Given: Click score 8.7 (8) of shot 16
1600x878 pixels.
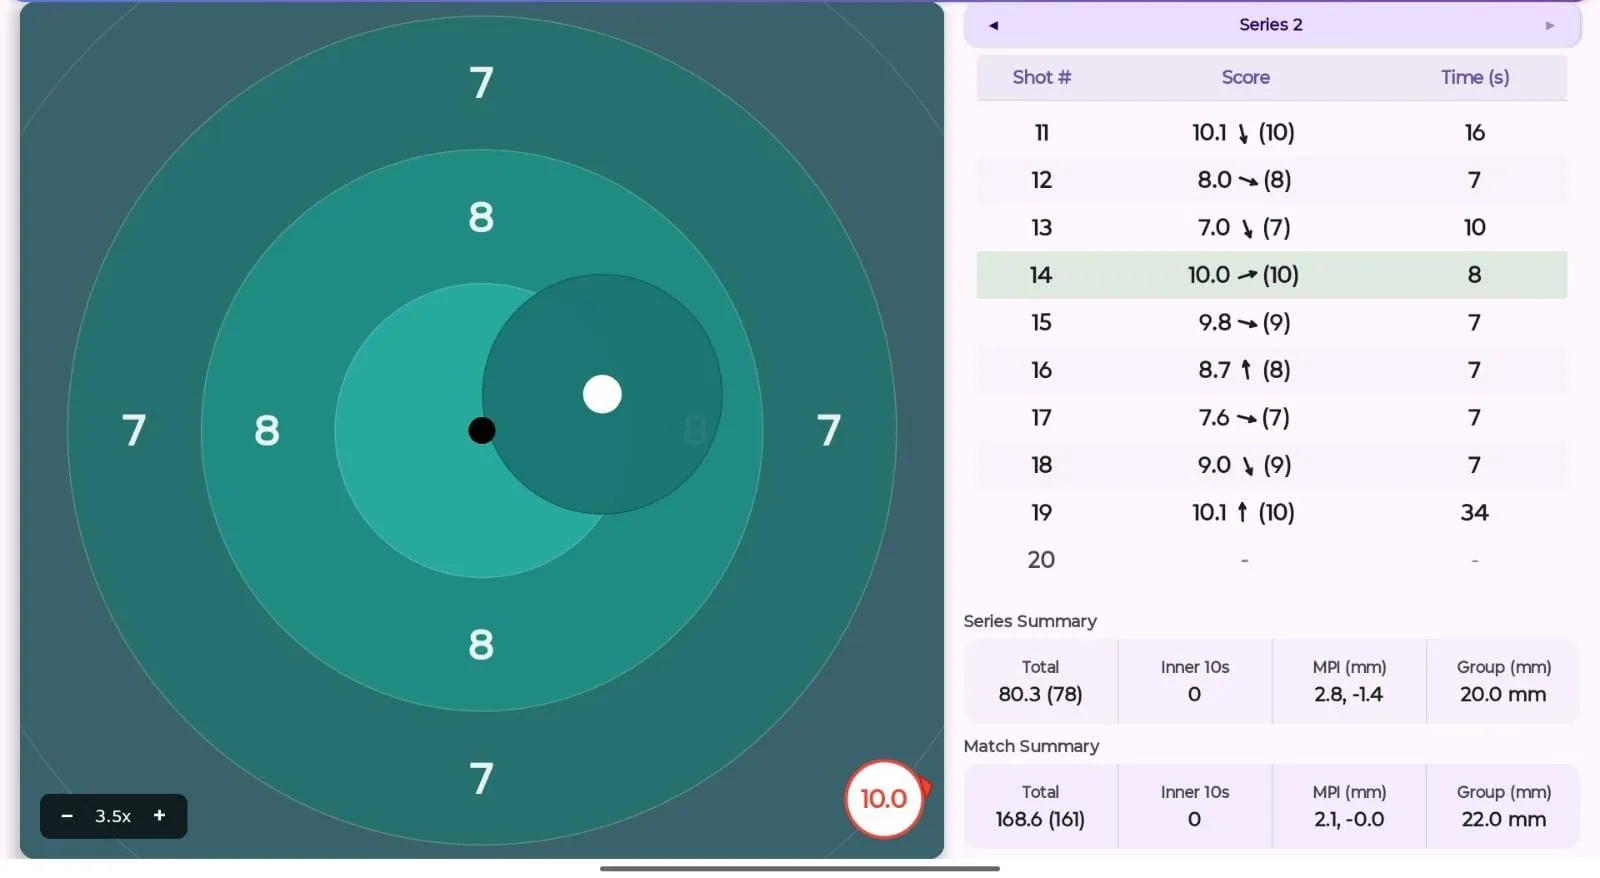Looking at the screenshot, I should [x=1244, y=370].
